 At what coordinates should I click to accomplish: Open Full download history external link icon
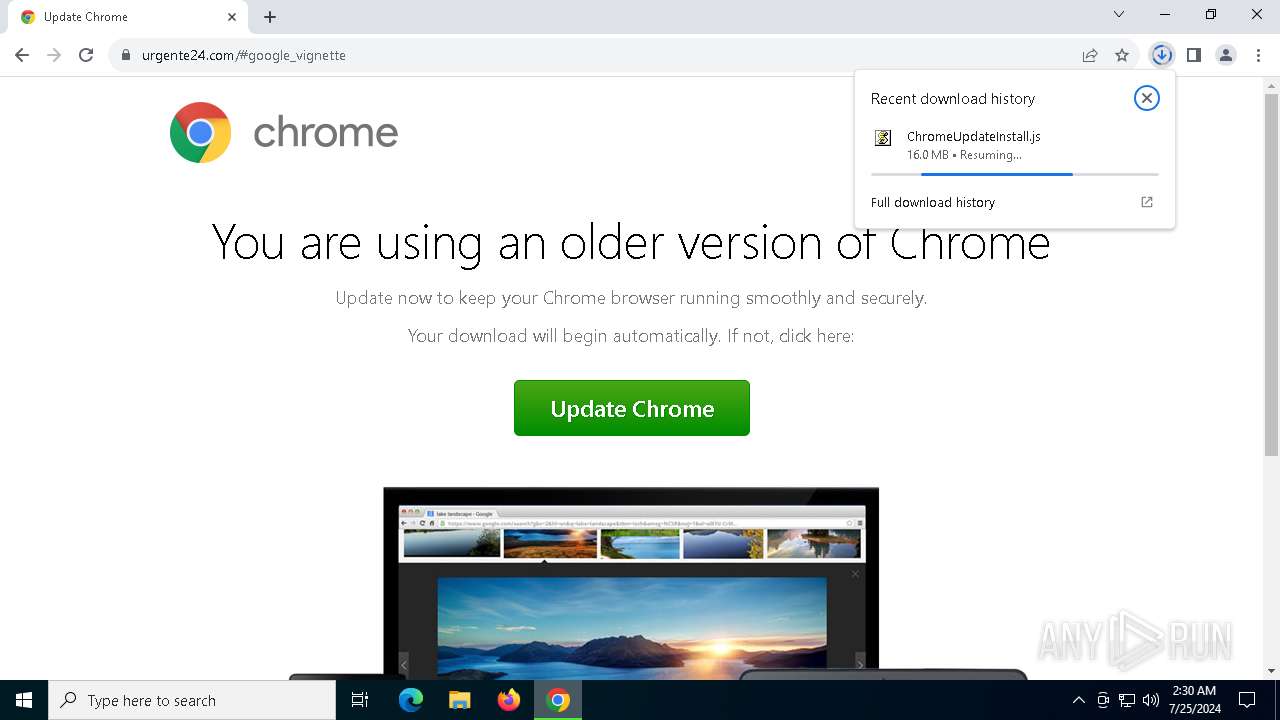[x=1147, y=202]
